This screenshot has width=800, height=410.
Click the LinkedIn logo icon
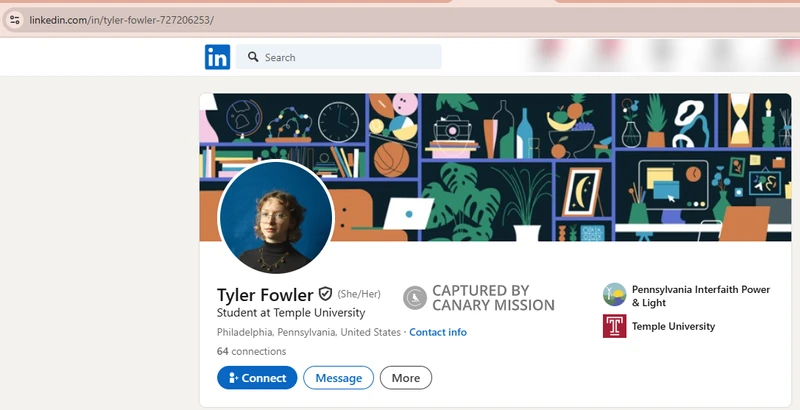click(217, 57)
